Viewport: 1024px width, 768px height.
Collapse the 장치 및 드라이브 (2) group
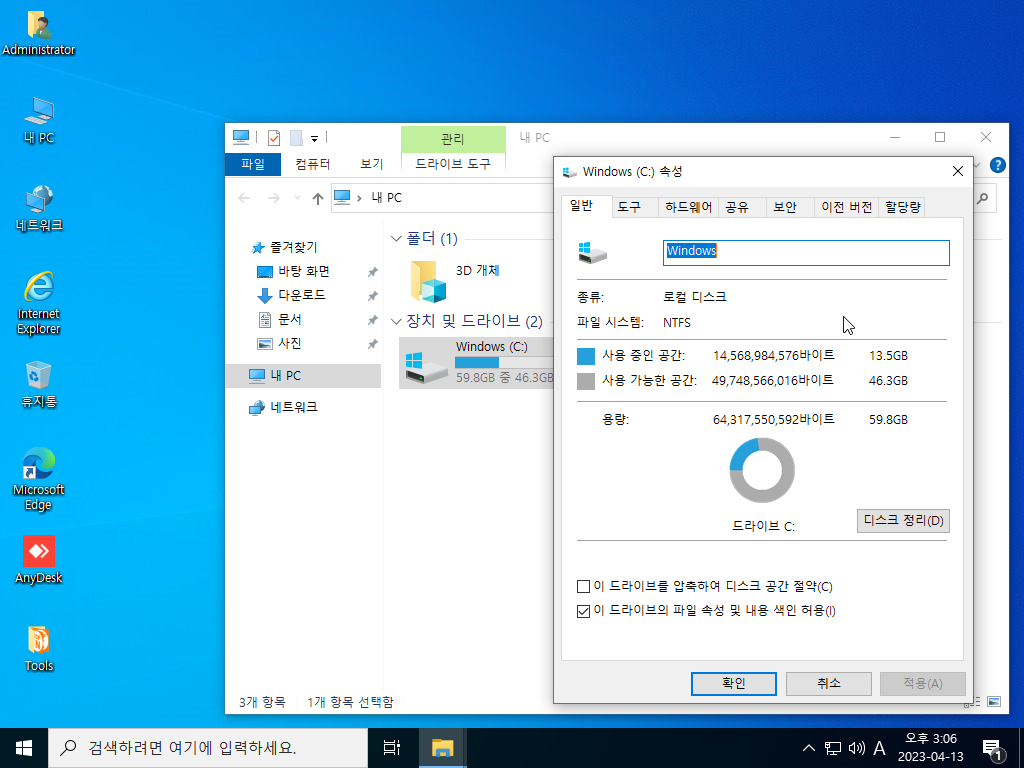(395, 321)
